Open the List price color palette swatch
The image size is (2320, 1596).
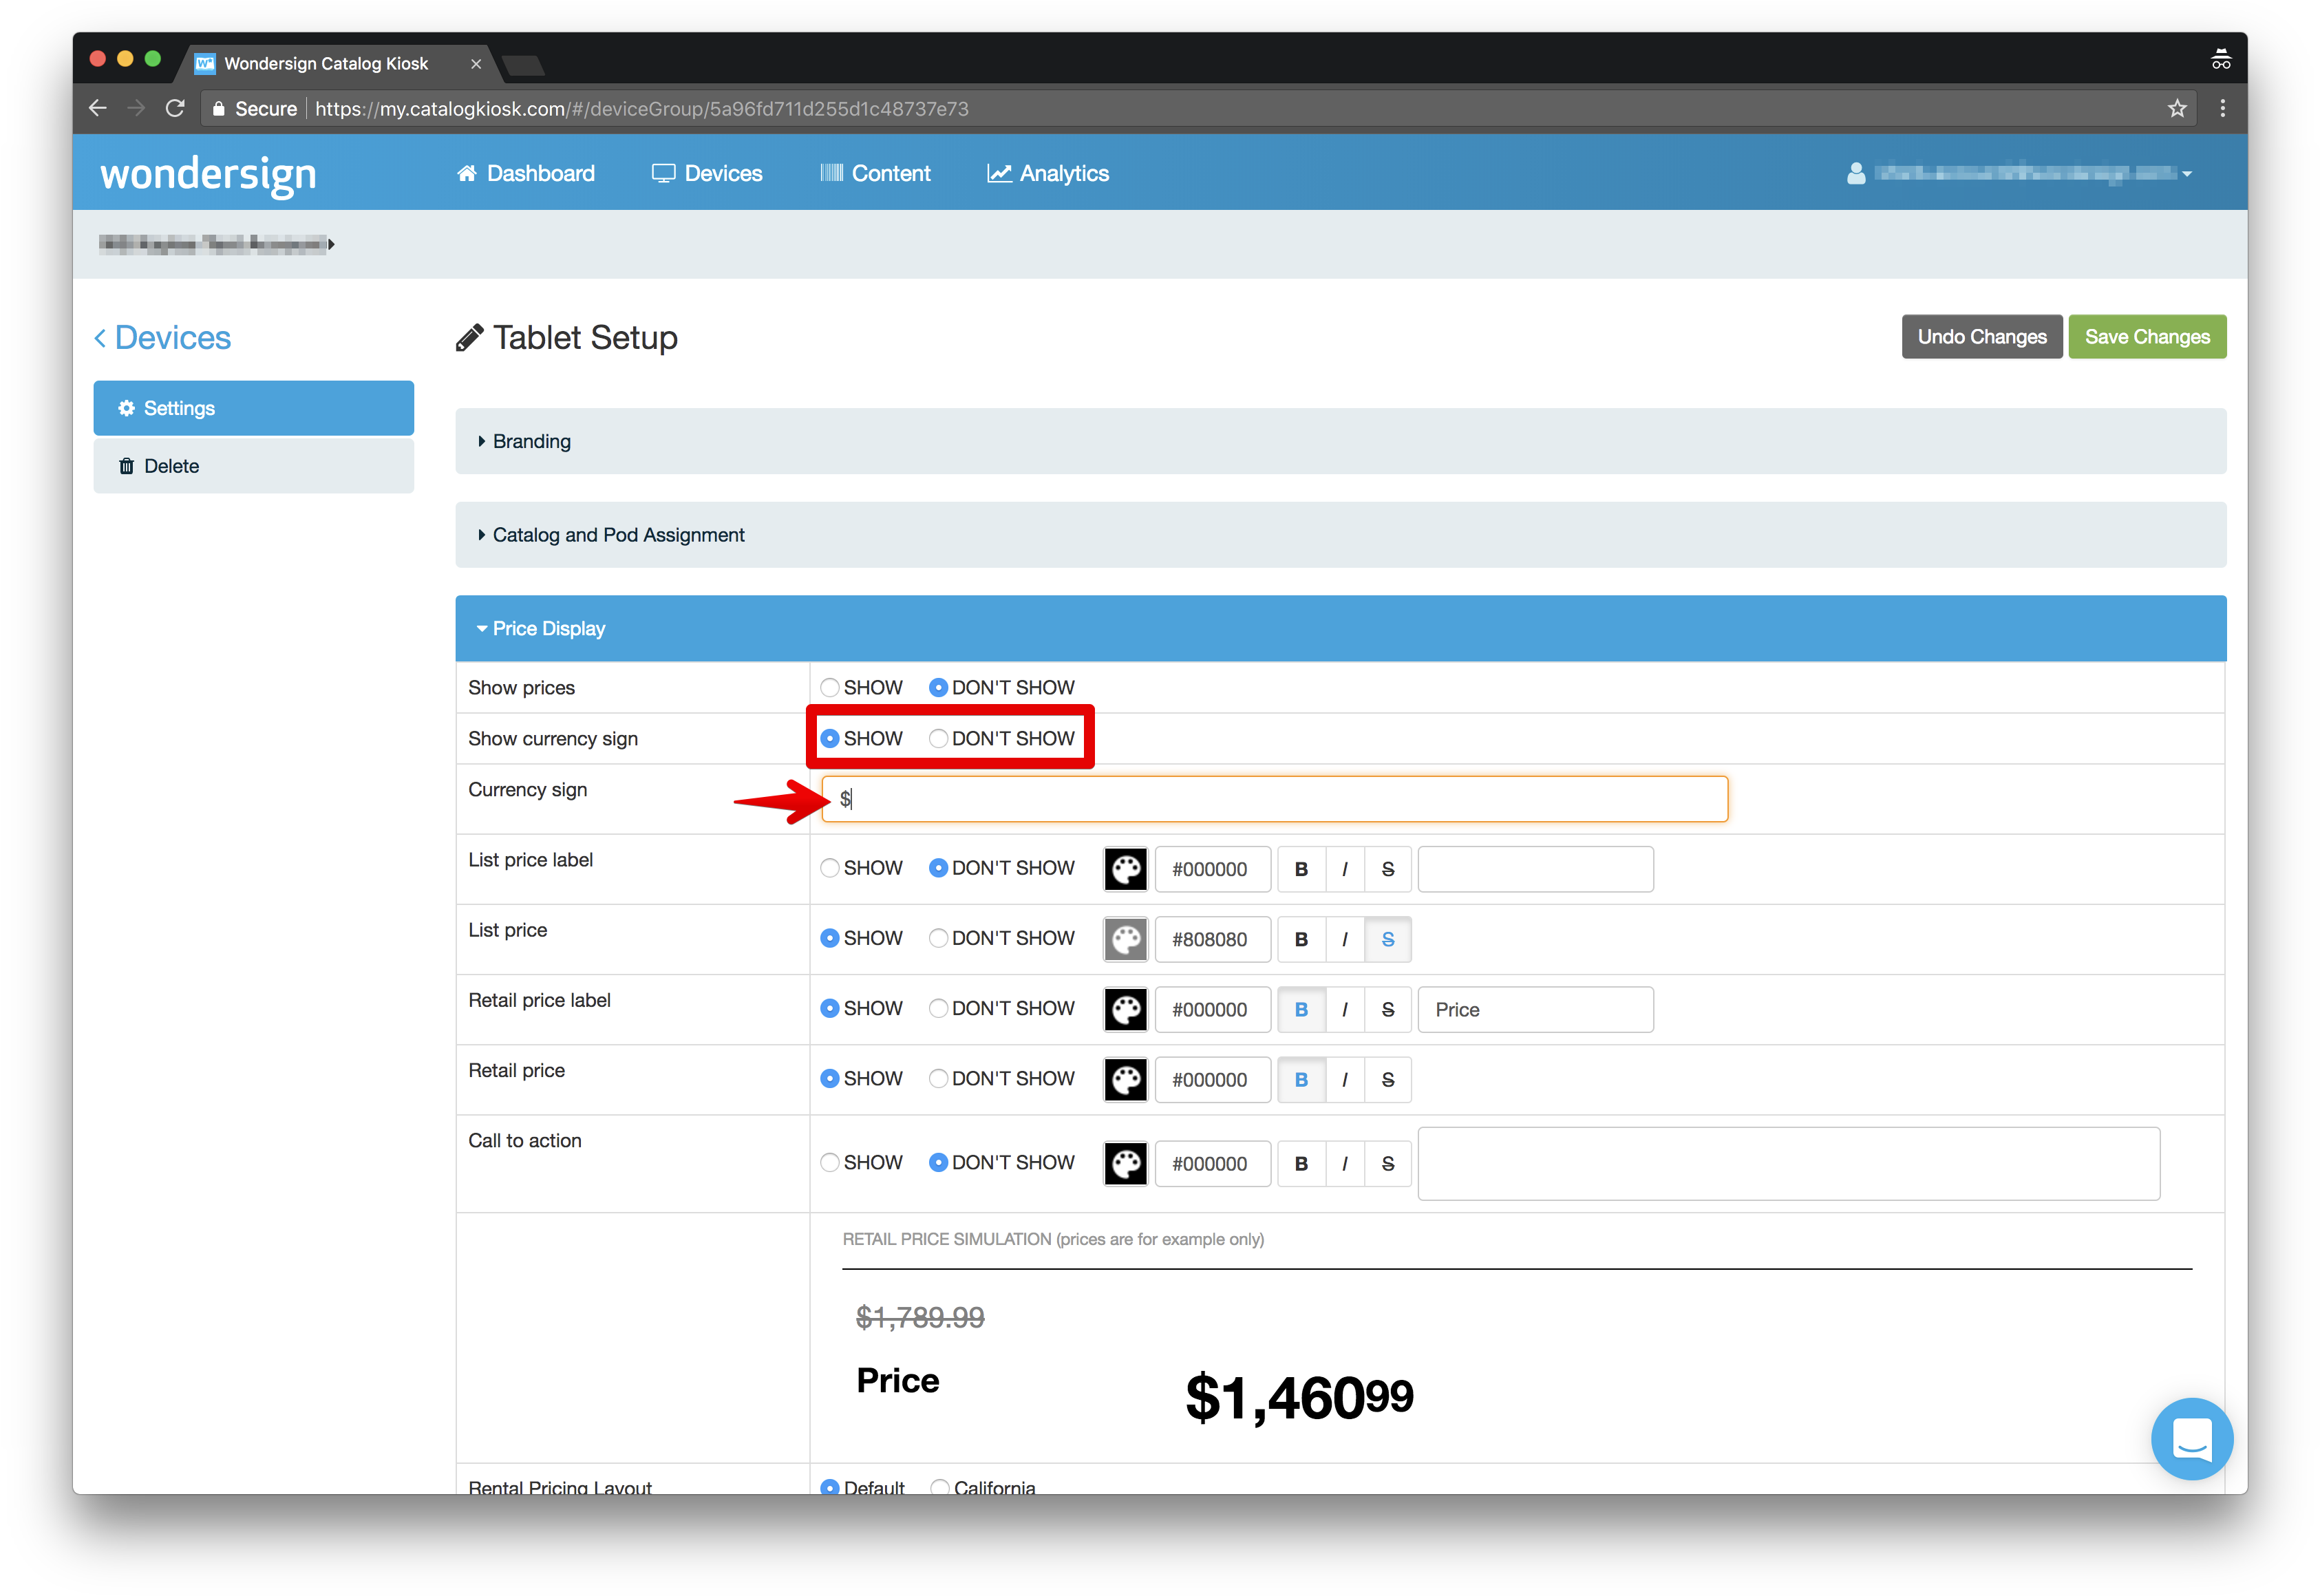[1125, 939]
